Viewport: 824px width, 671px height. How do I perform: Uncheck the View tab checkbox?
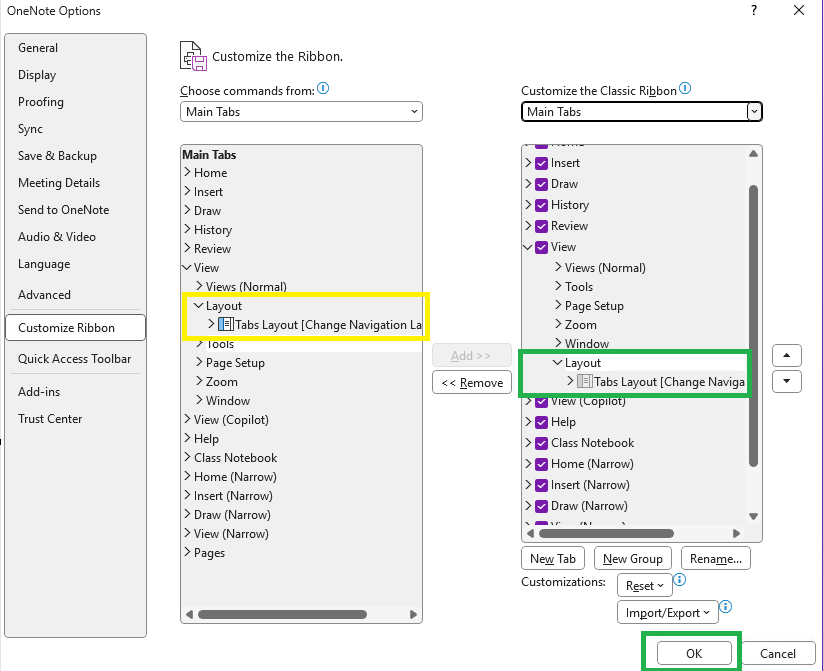541,247
